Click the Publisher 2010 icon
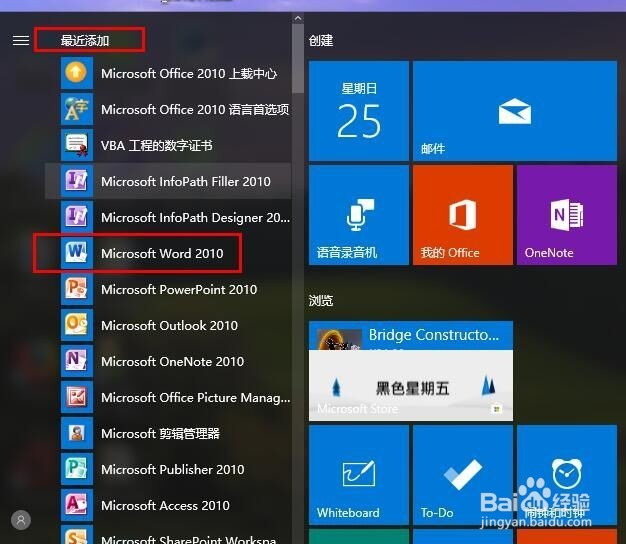626x544 pixels. click(77, 469)
